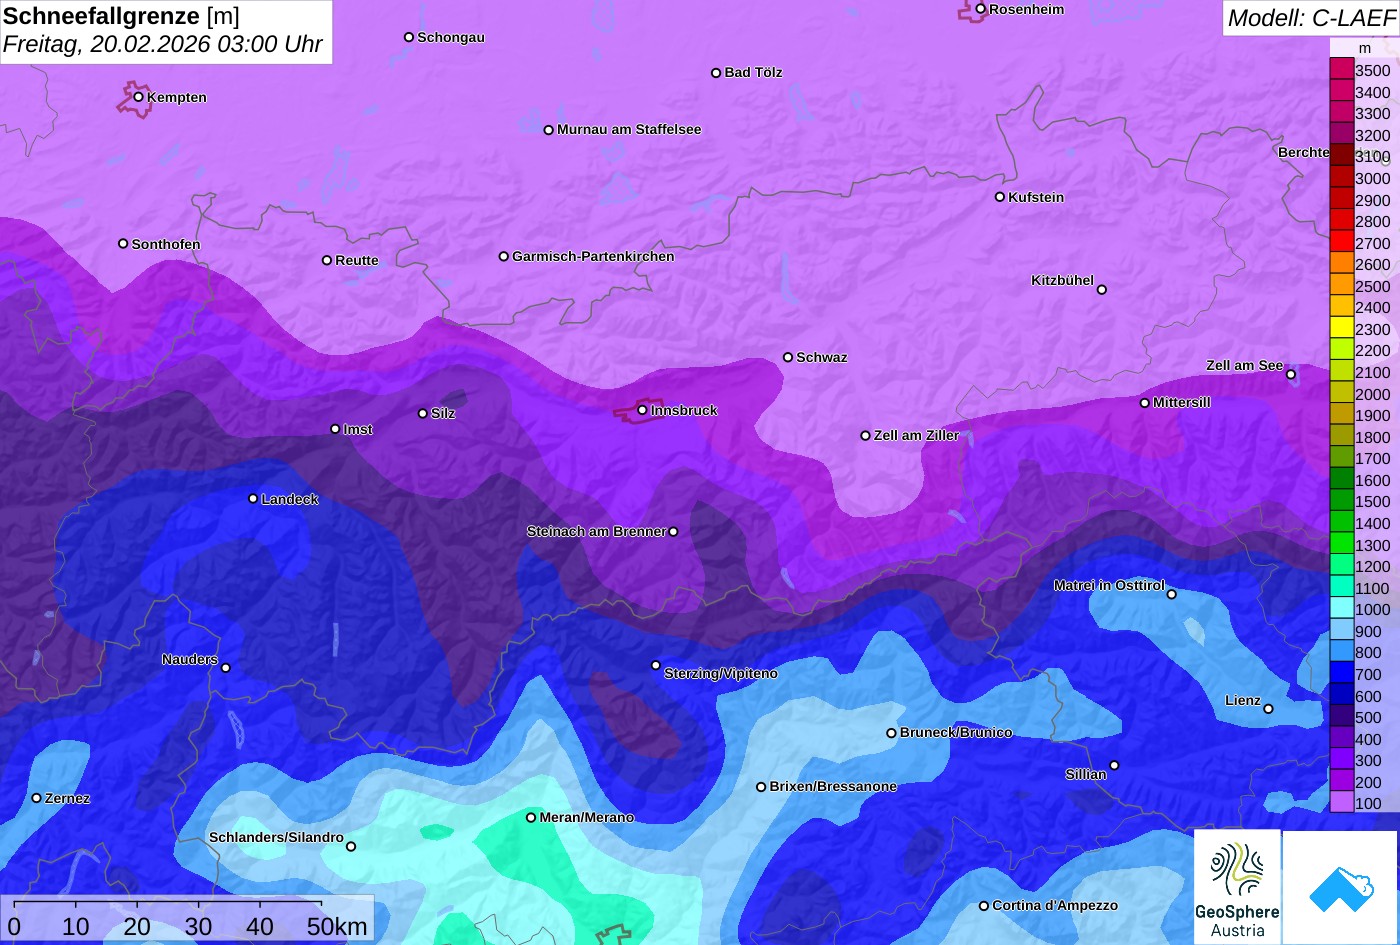1400x945 pixels.
Task: Click the Landeck city marker
Action: 253,498
